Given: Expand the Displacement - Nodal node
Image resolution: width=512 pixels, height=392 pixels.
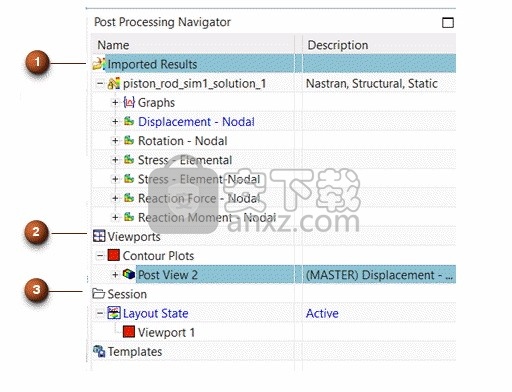Looking at the screenshot, I should click(x=115, y=121).
